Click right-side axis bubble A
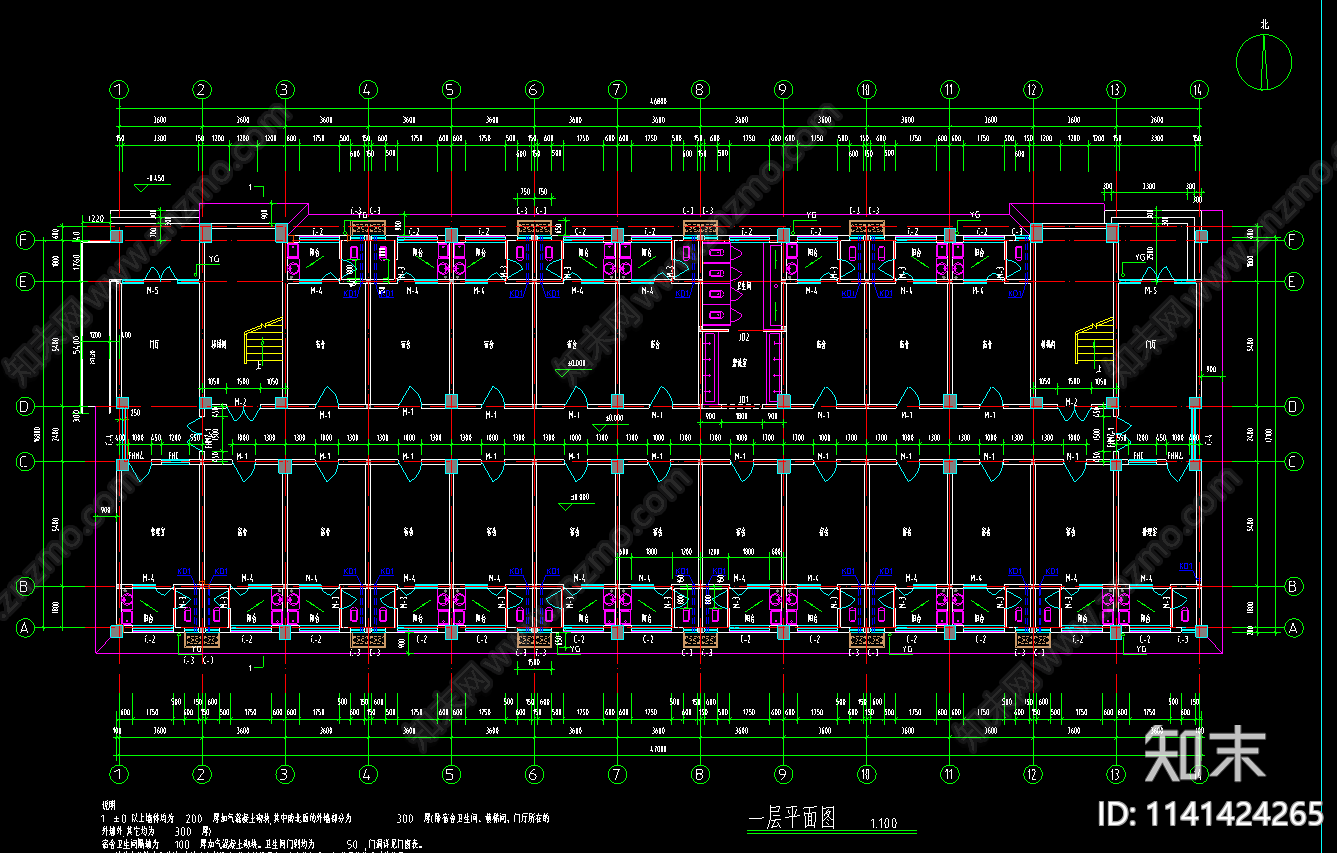 (1294, 628)
